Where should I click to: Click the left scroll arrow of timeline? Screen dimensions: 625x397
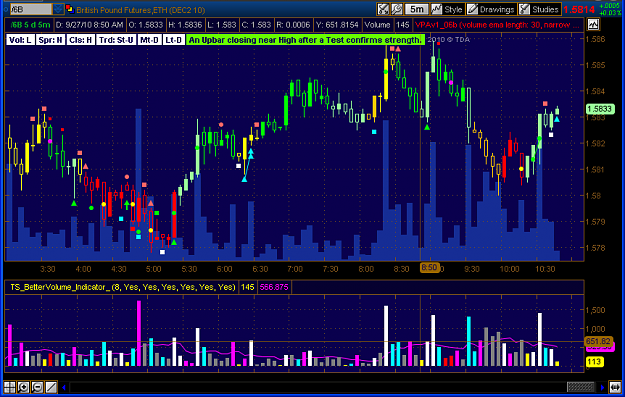click(64, 387)
